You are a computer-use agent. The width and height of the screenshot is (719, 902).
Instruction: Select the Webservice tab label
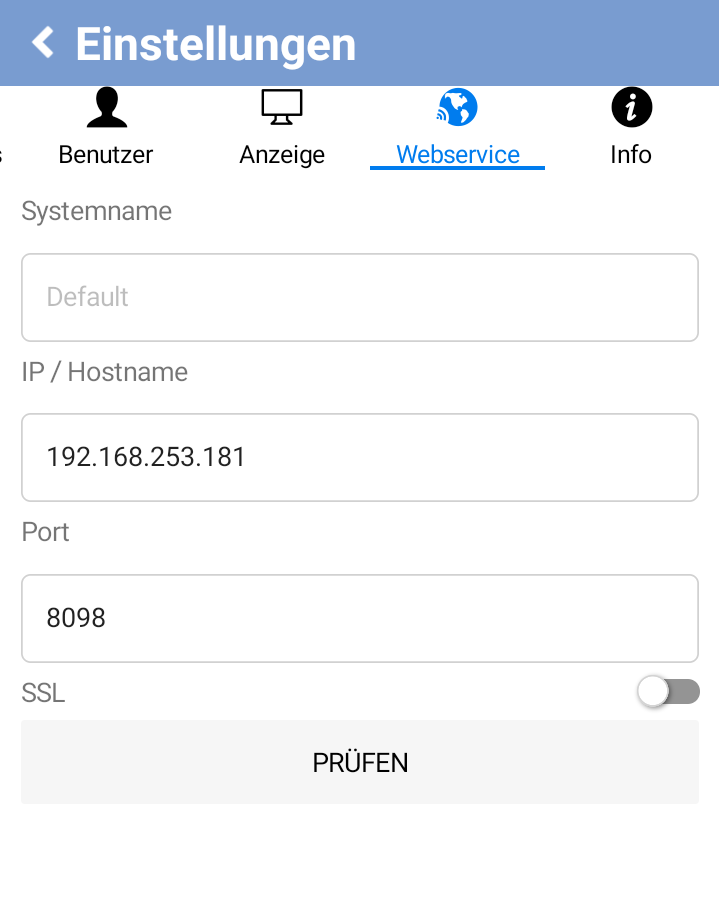click(458, 155)
